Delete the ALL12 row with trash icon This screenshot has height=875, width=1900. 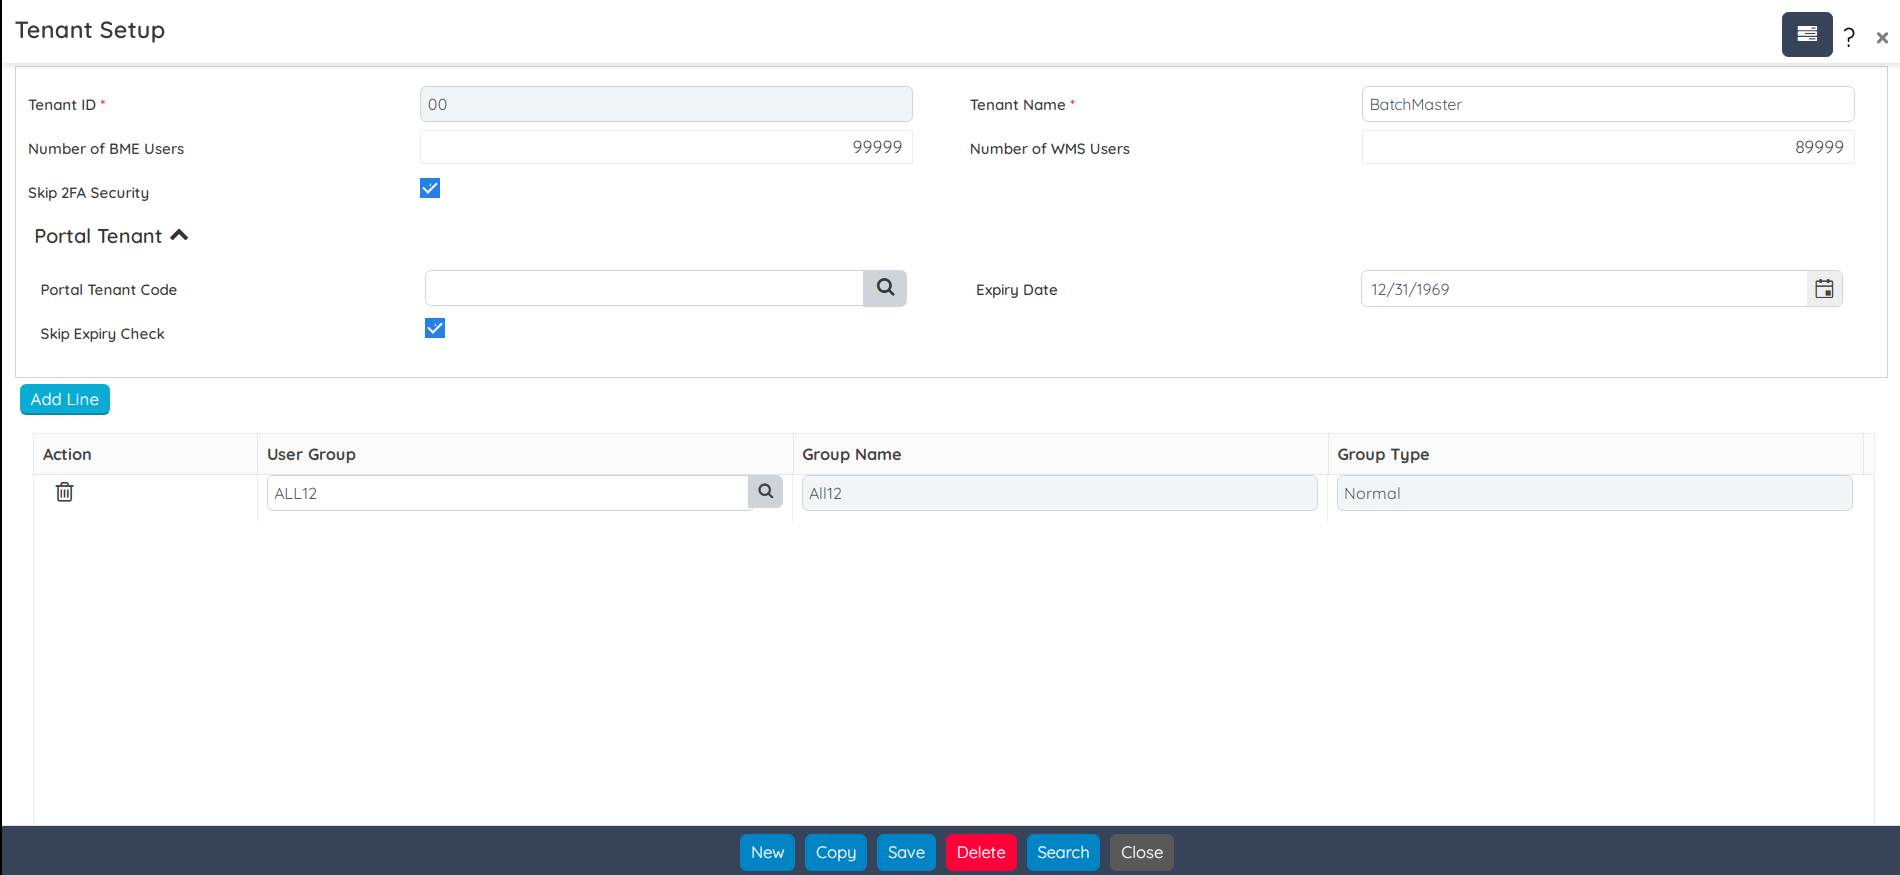point(65,492)
